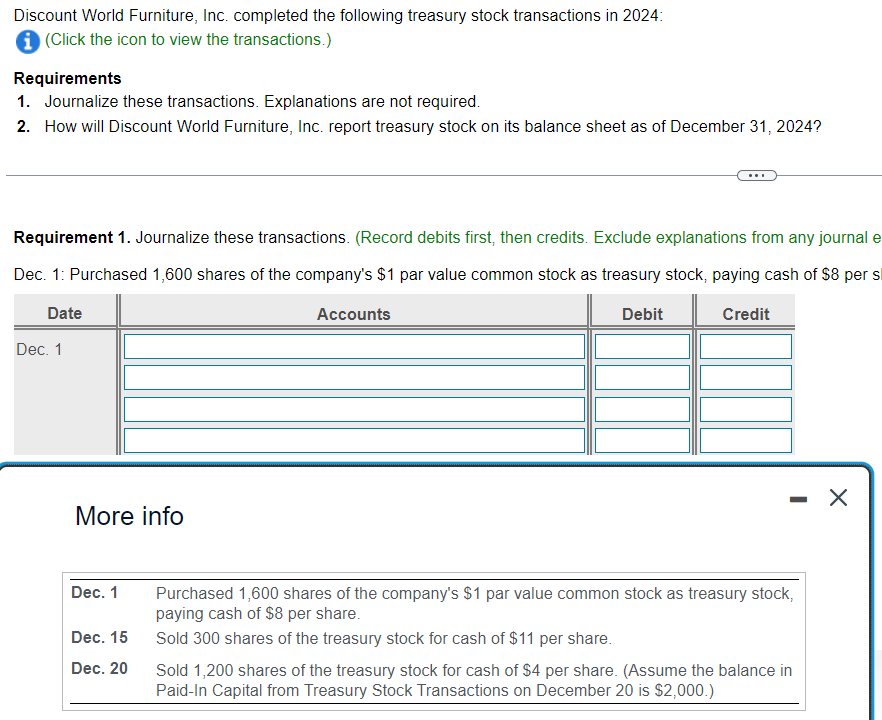Click the 'Dec. 15' entry in More info
Viewport: 882px width, 720px height.
pos(100,637)
